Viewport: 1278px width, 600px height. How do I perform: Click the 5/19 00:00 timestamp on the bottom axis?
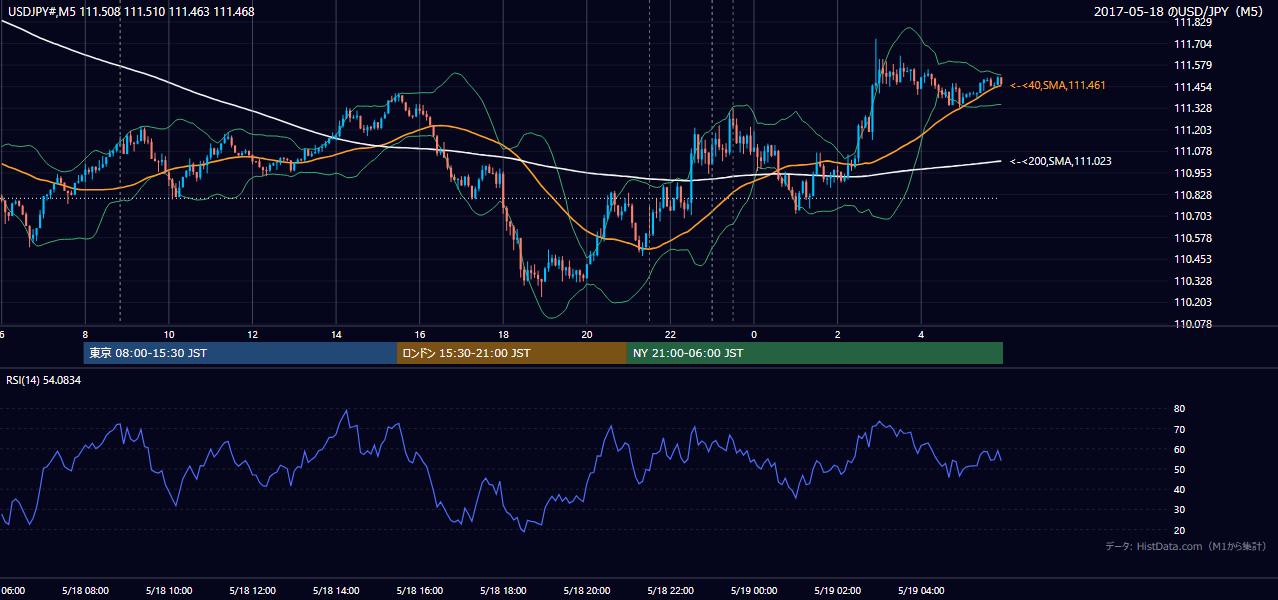pyautogui.click(x=754, y=590)
